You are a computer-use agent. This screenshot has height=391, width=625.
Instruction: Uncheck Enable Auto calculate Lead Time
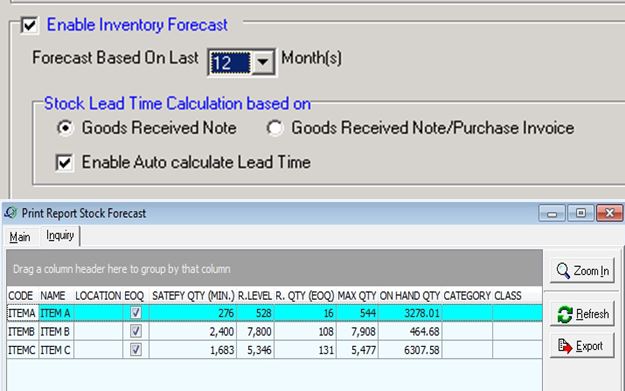click(64, 163)
